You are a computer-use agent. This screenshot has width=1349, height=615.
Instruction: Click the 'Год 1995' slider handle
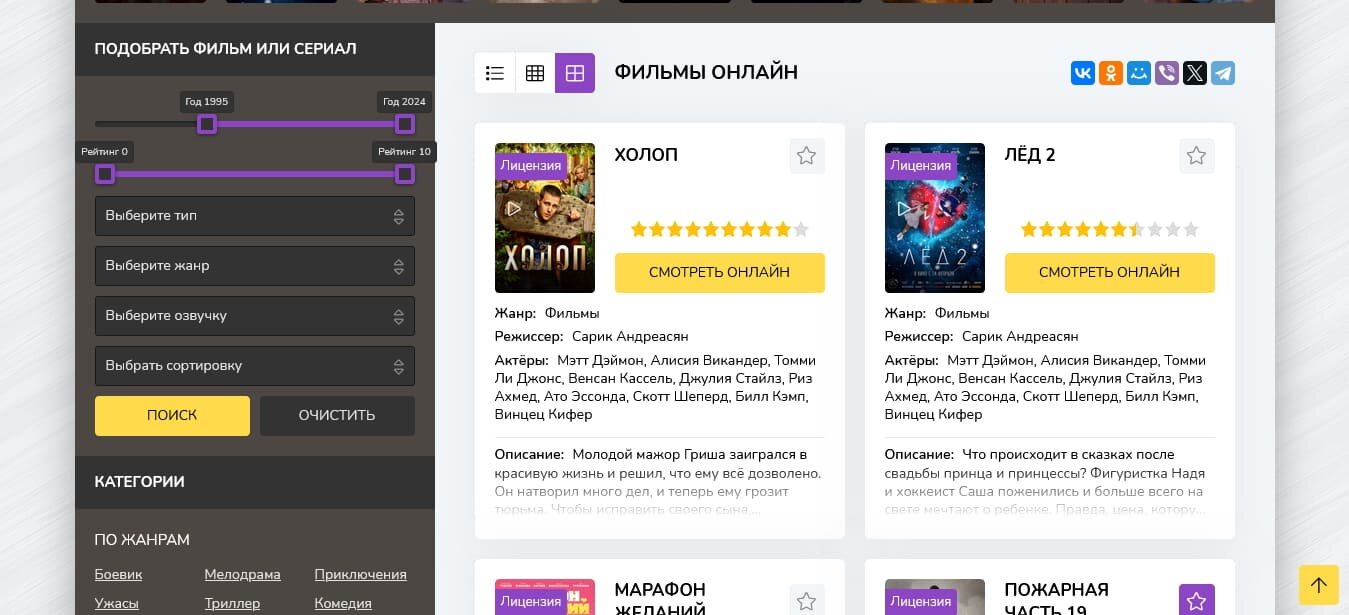[207, 124]
